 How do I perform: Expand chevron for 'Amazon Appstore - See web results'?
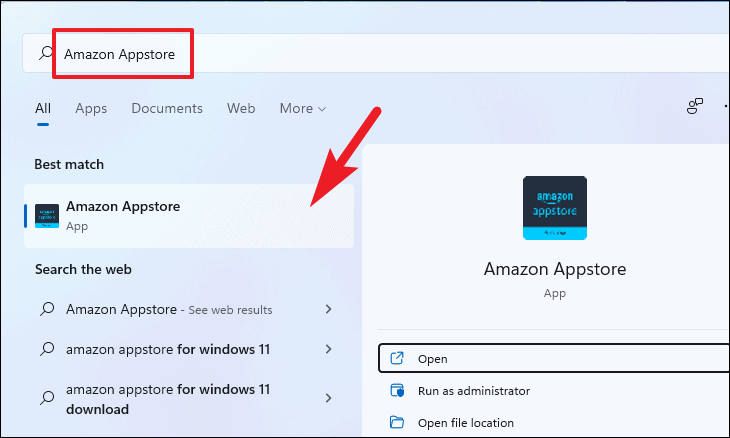tap(329, 309)
